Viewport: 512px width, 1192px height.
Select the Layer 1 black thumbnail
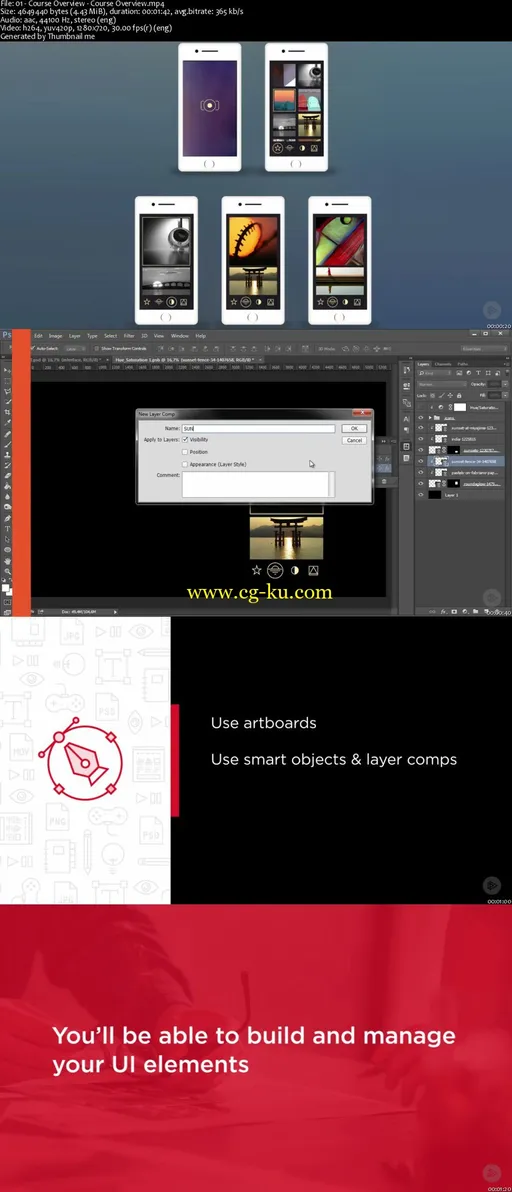pos(435,495)
